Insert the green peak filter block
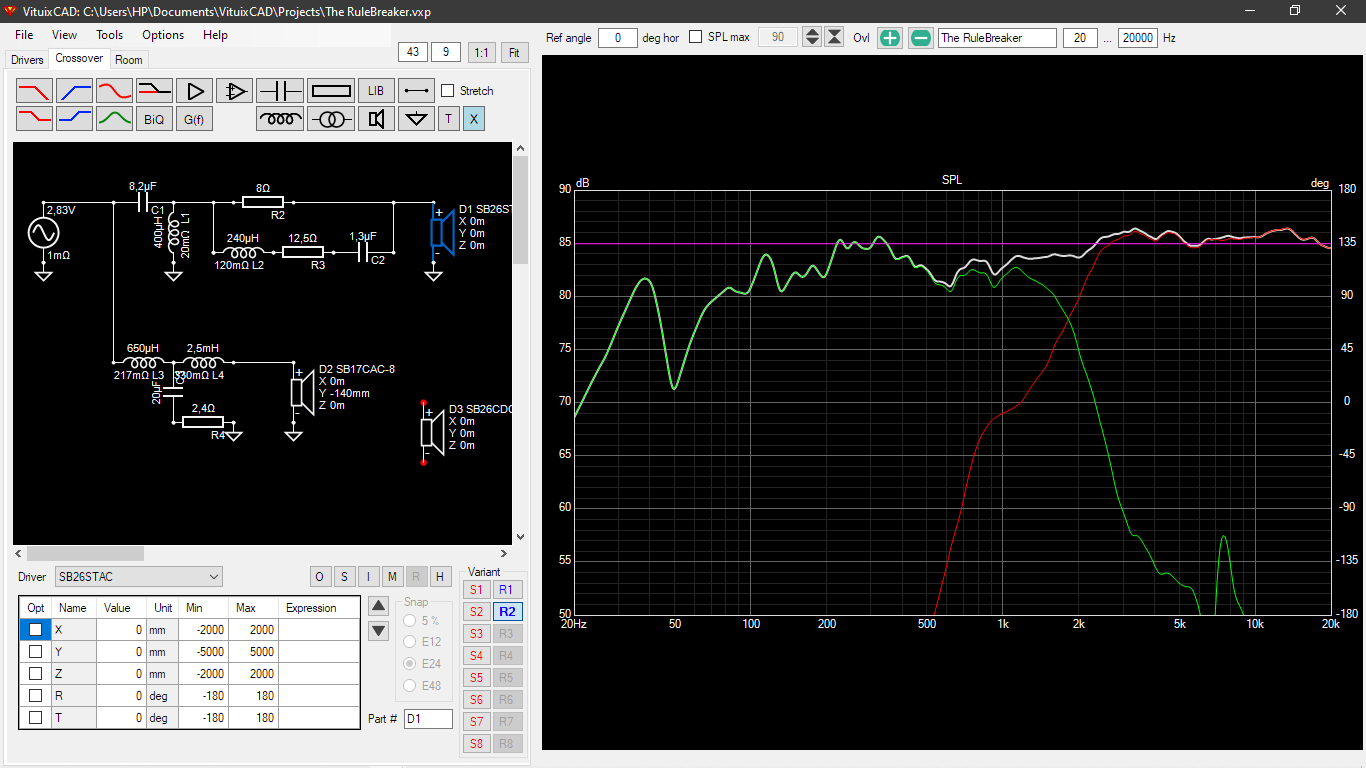 click(x=115, y=119)
